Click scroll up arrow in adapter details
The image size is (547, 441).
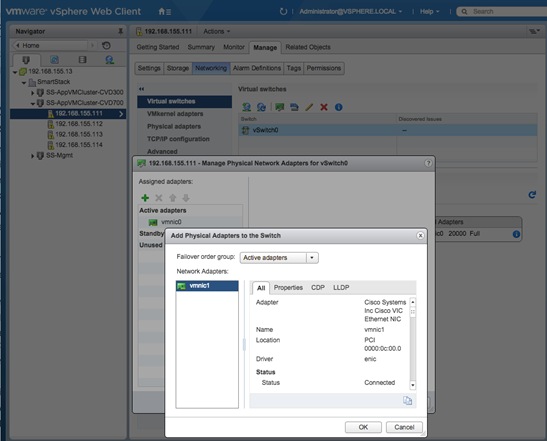[x=413, y=302]
